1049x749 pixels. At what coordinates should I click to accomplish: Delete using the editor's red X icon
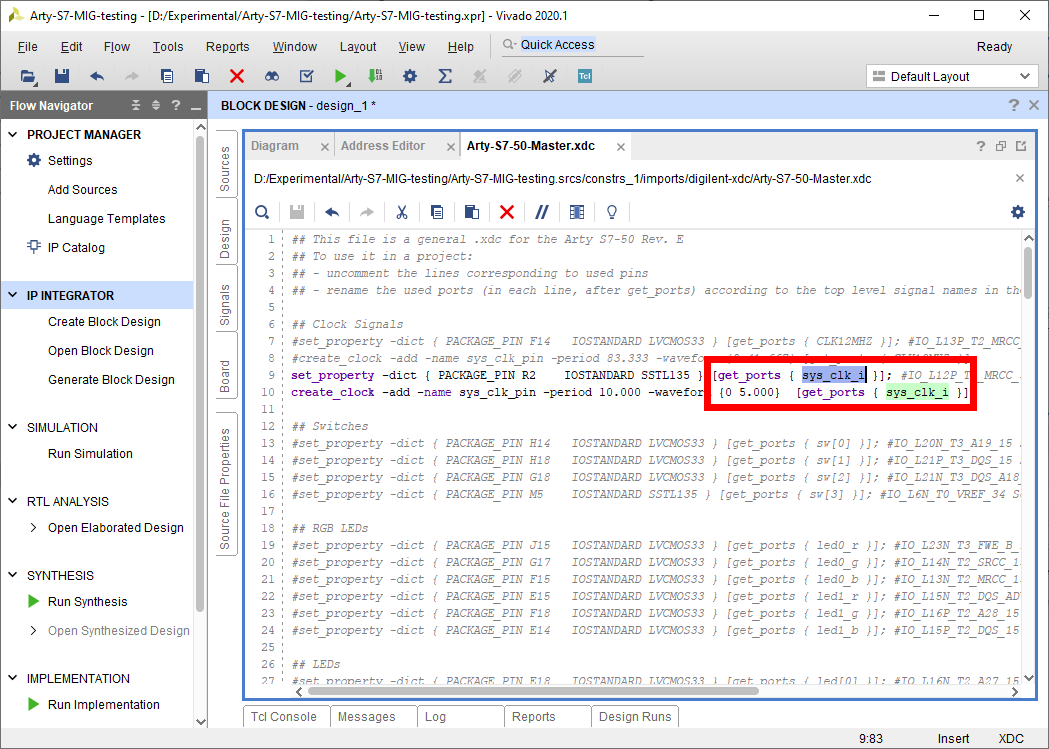point(507,212)
